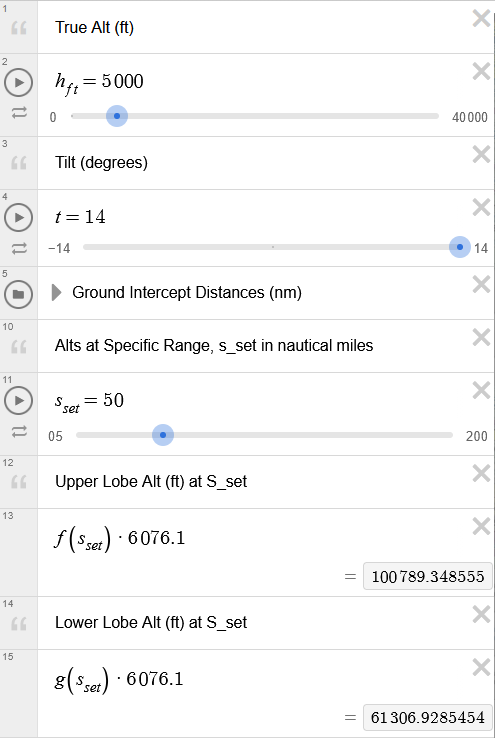Play the tilt t slider animation
This screenshot has height=738, width=495.
point(18,217)
